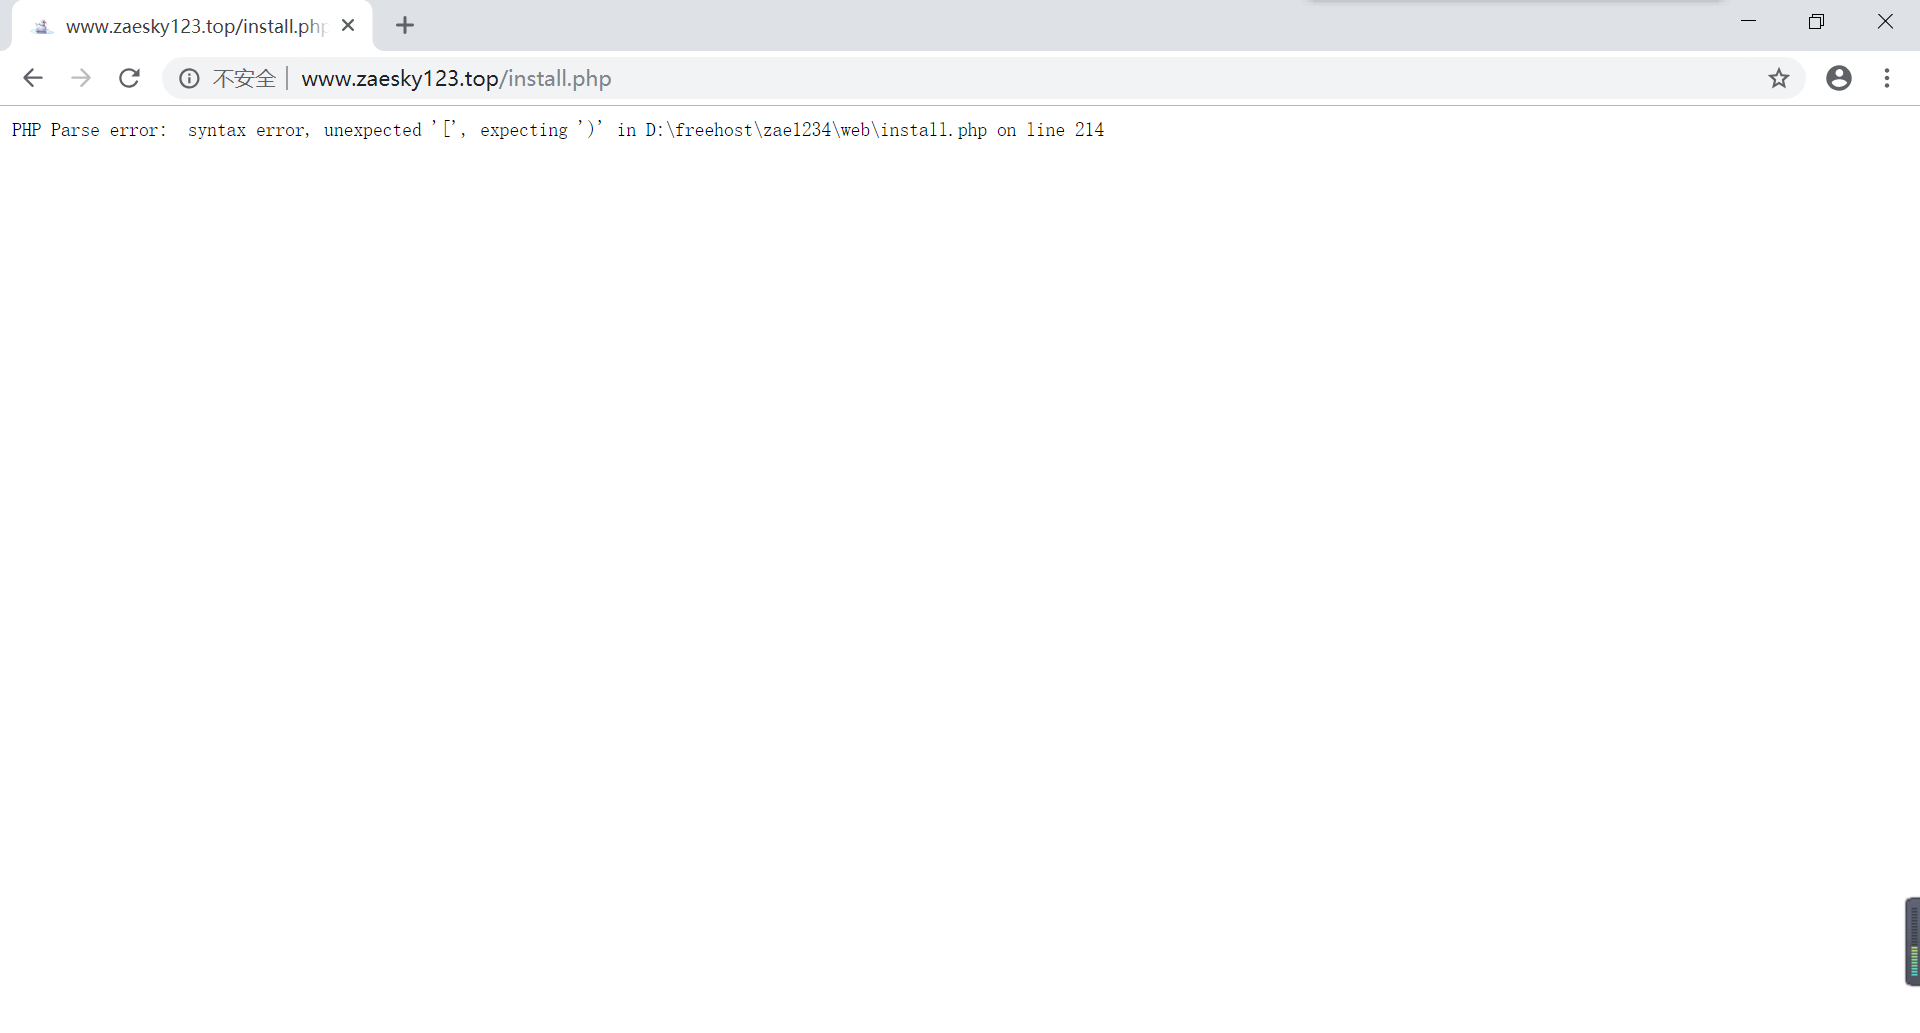The height and width of the screenshot is (1033, 1920).
Task: View site info for the 不安全 warning
Action: tap(227, 78)
